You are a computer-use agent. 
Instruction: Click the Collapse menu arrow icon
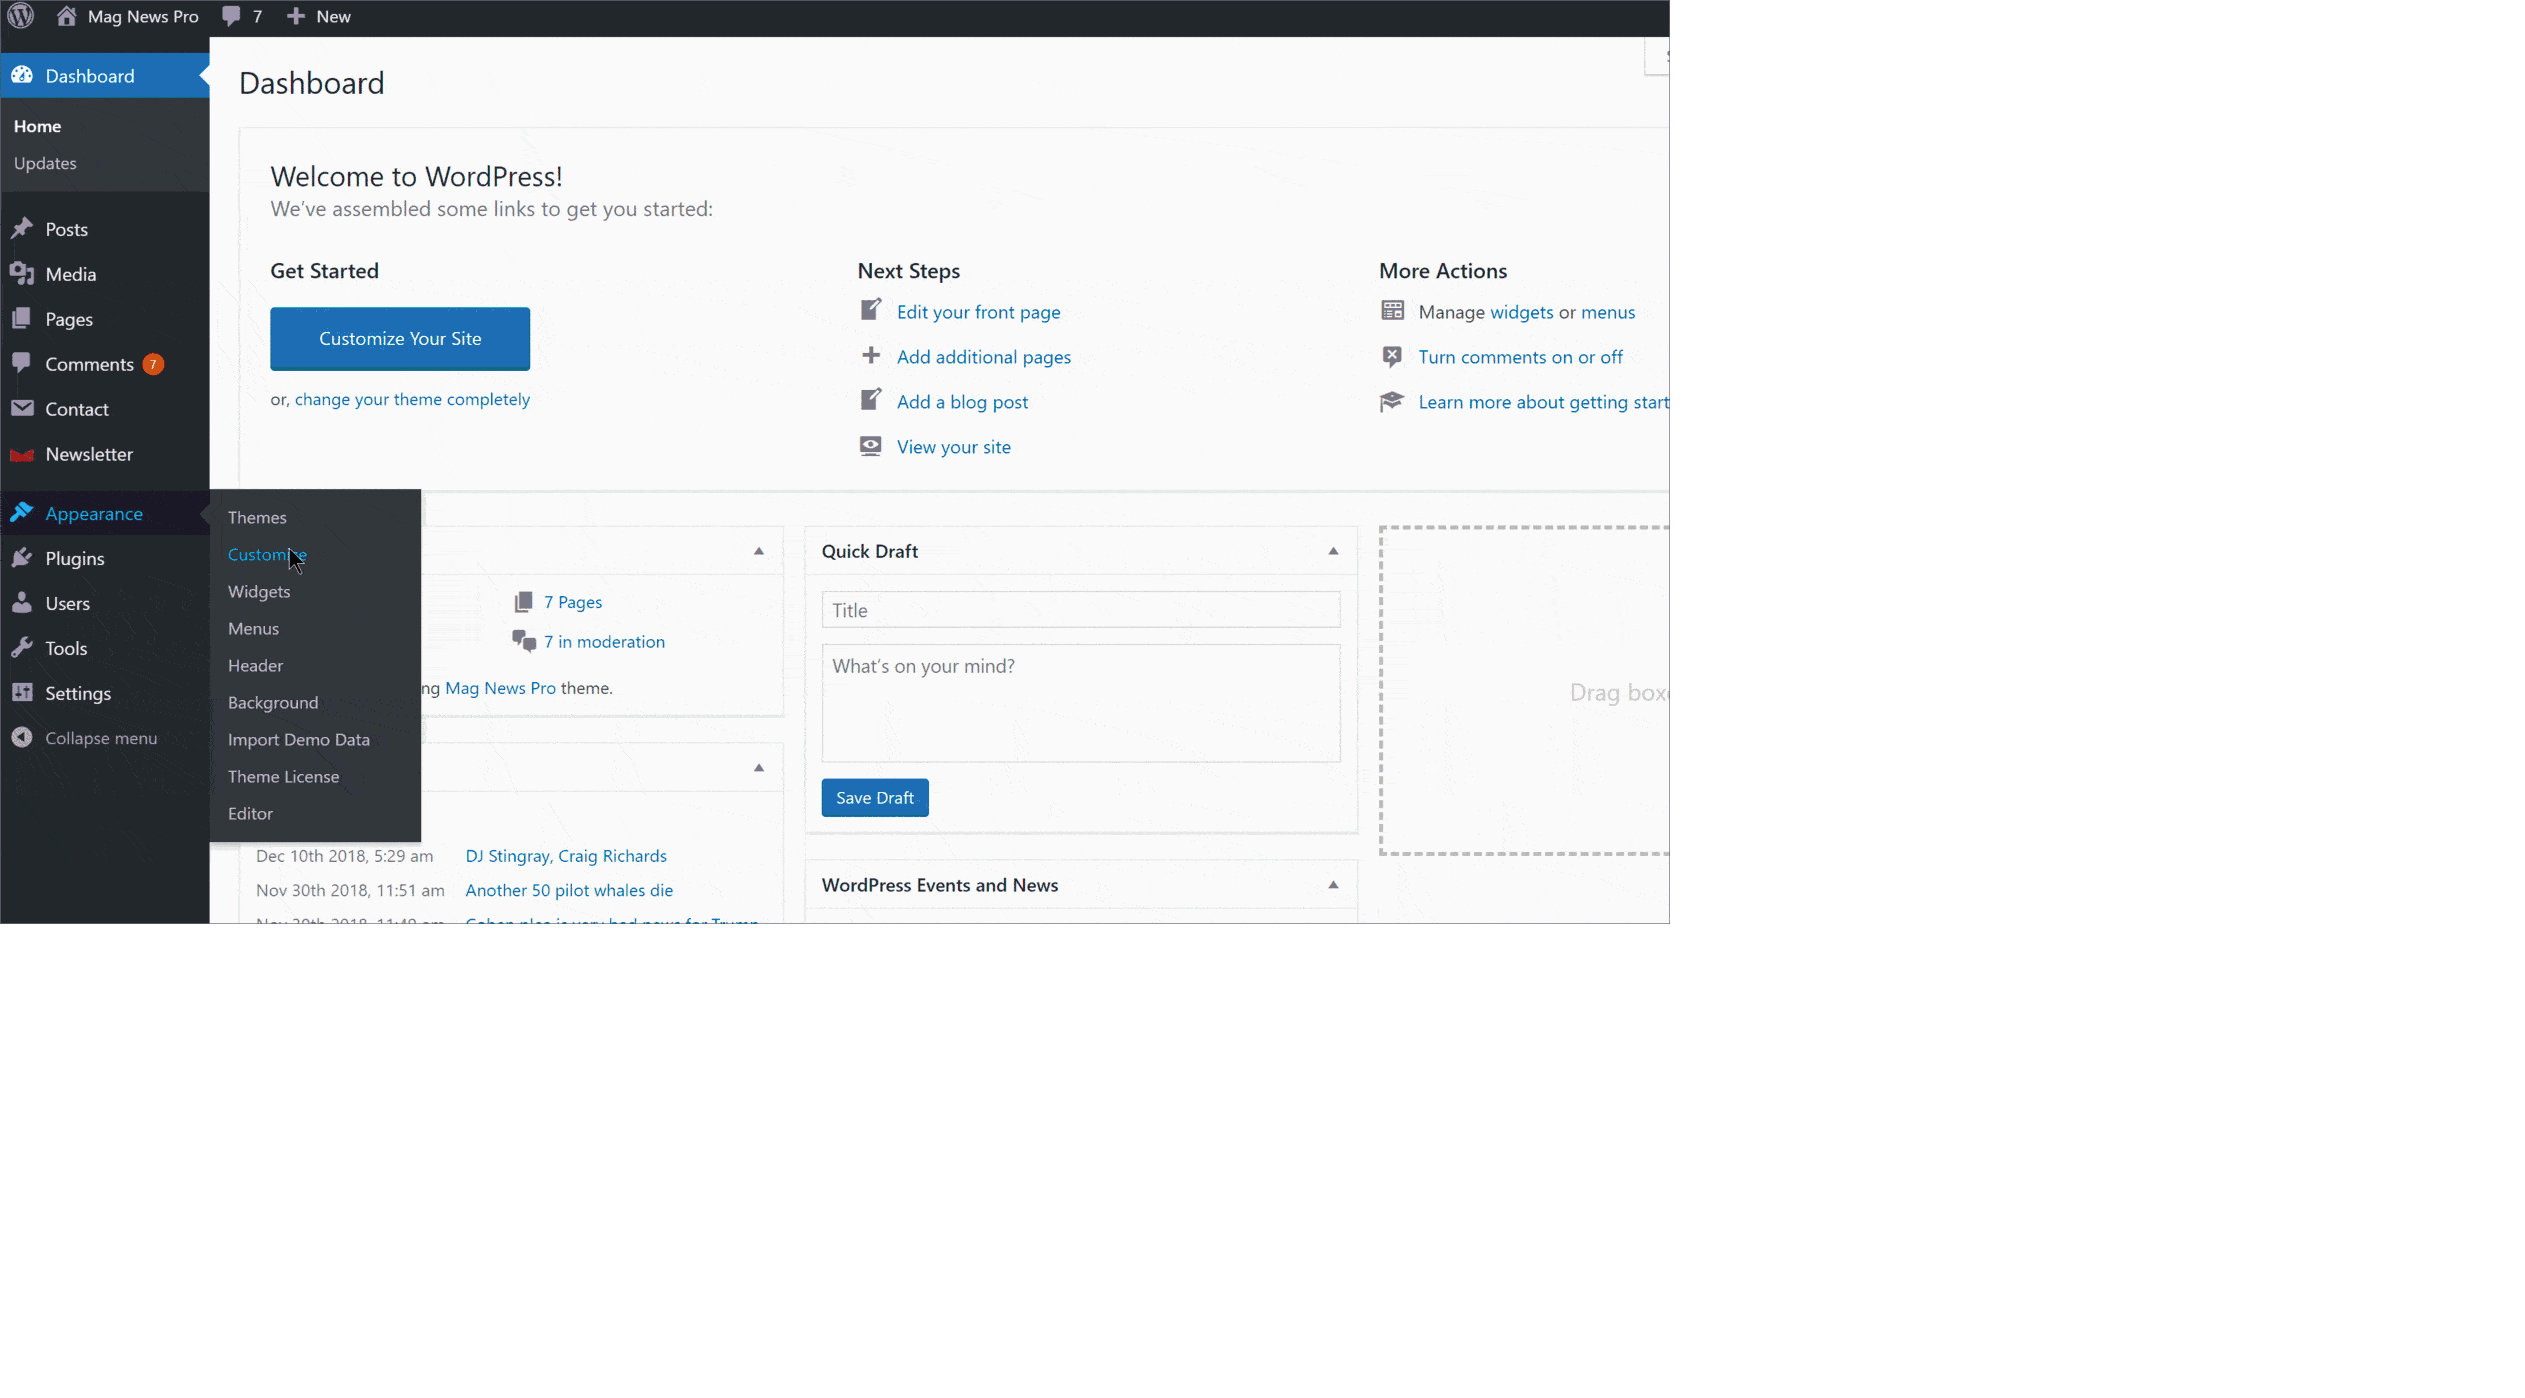coord(22,737)
